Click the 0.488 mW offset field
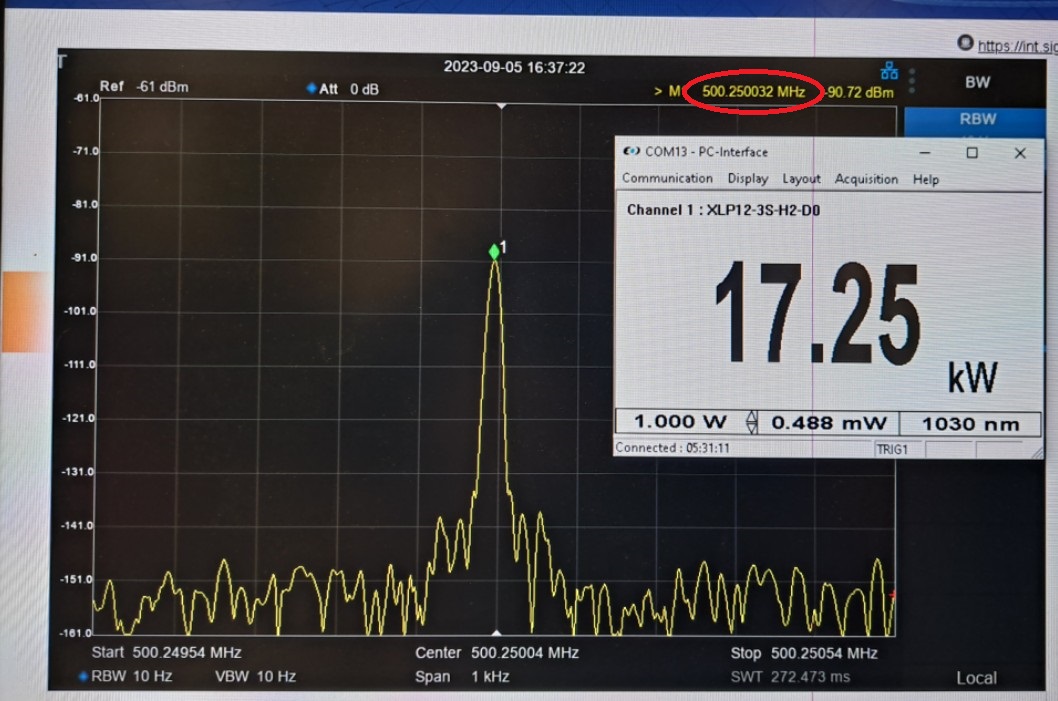1058x701 pixels. [829, 423]
